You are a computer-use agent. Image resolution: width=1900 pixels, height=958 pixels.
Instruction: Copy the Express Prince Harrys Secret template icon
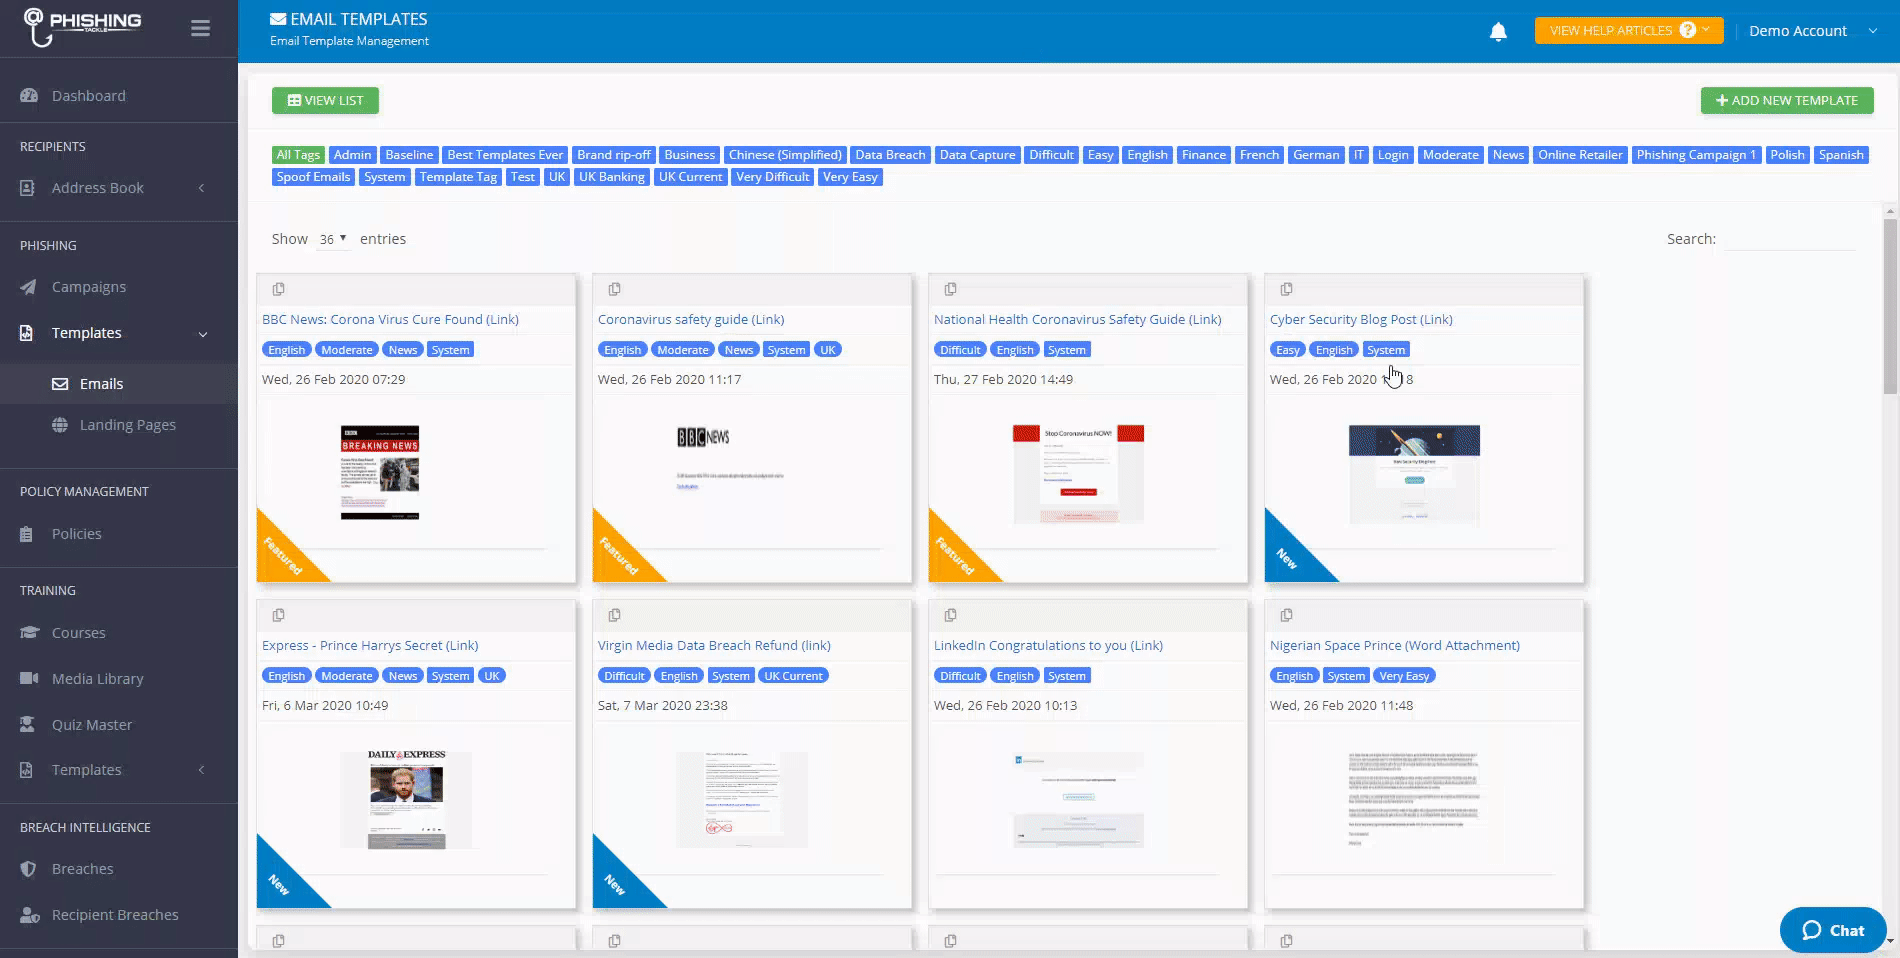tap(279, 615)
